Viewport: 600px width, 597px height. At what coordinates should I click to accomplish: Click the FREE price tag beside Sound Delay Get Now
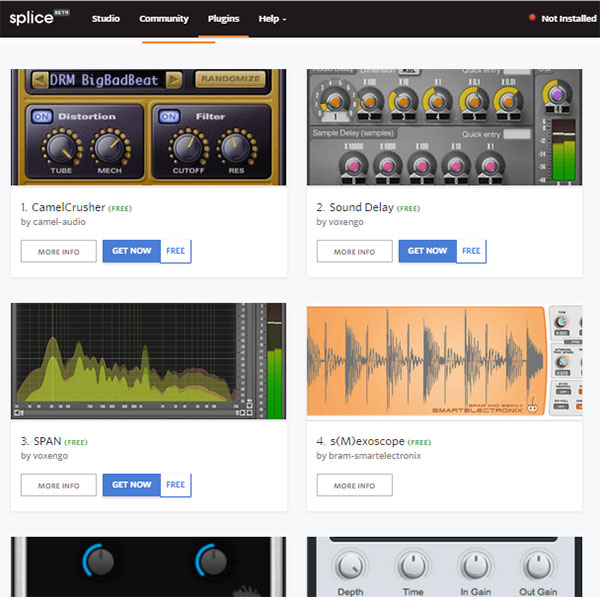click(x=471, y=251)
